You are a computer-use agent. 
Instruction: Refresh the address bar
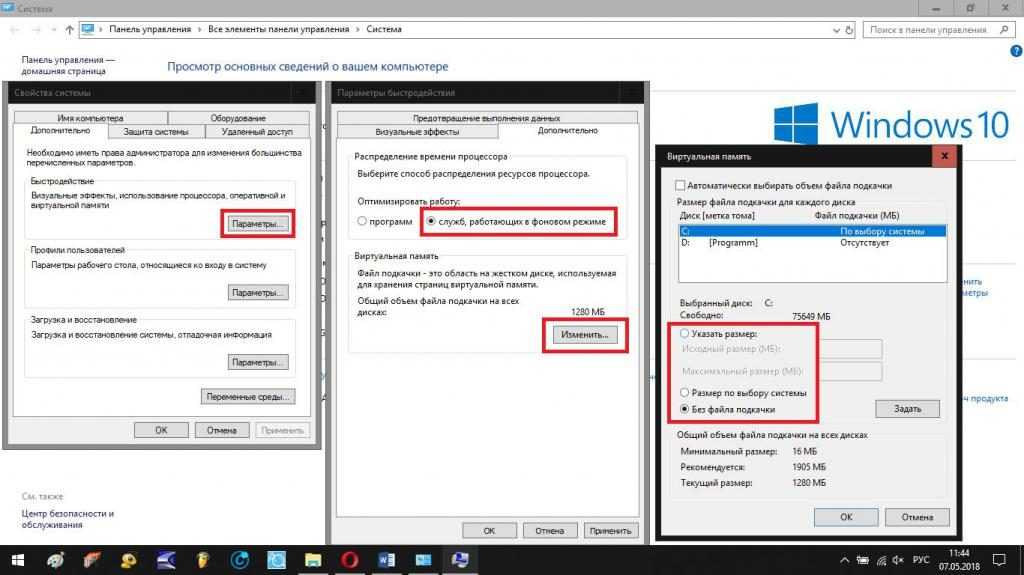coord(849,30)
